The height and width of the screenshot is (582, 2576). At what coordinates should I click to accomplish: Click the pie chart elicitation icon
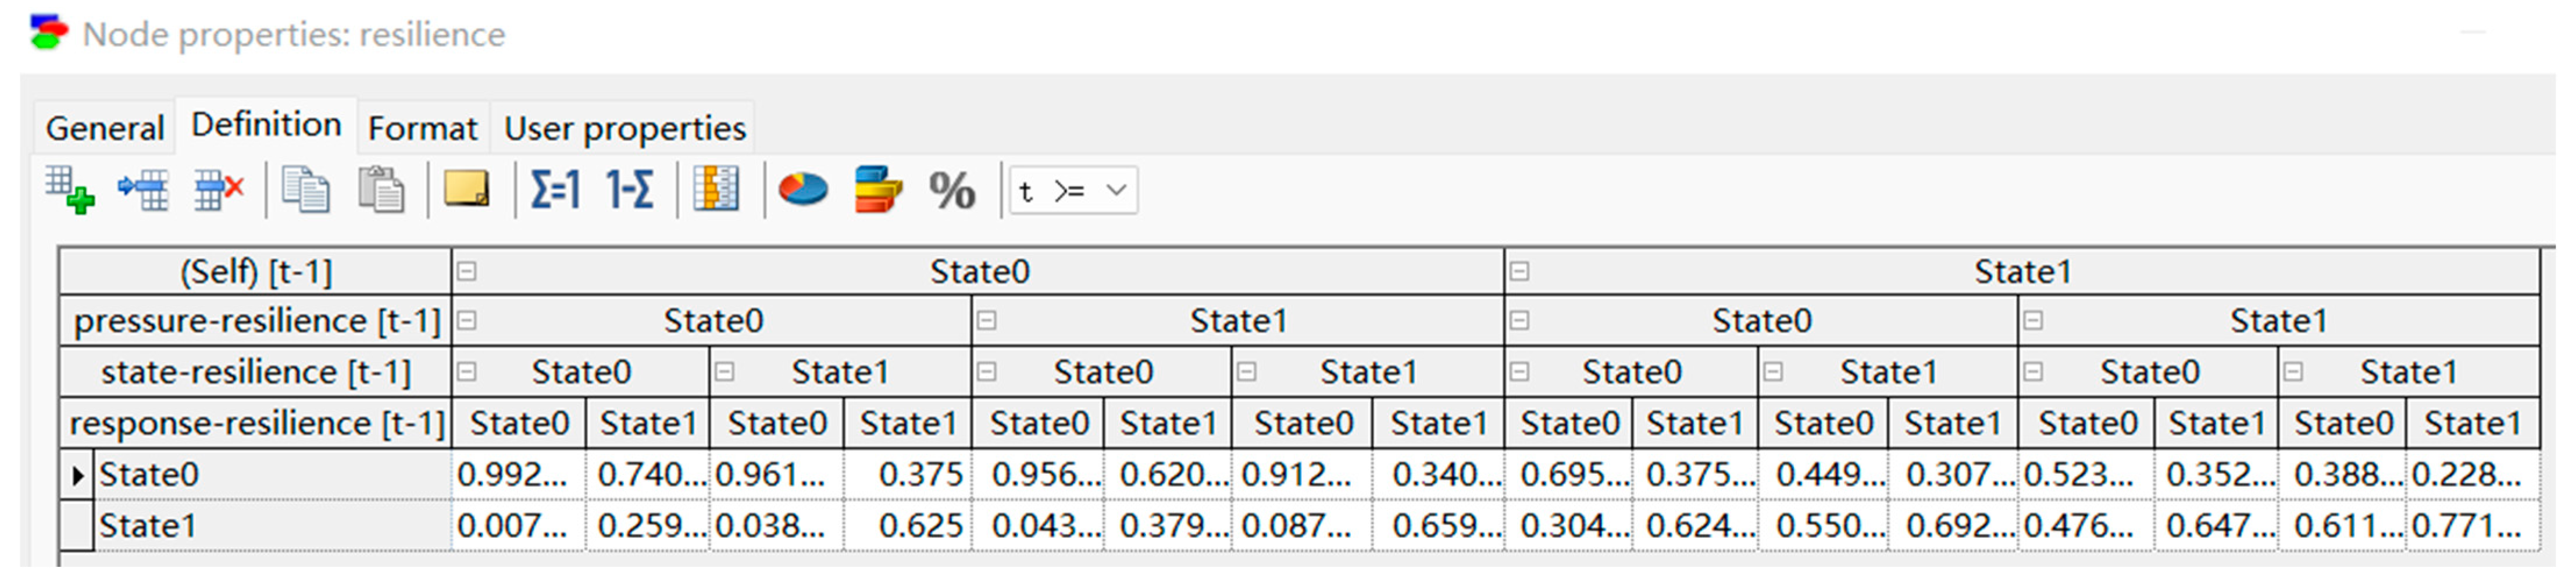point(803,189)
